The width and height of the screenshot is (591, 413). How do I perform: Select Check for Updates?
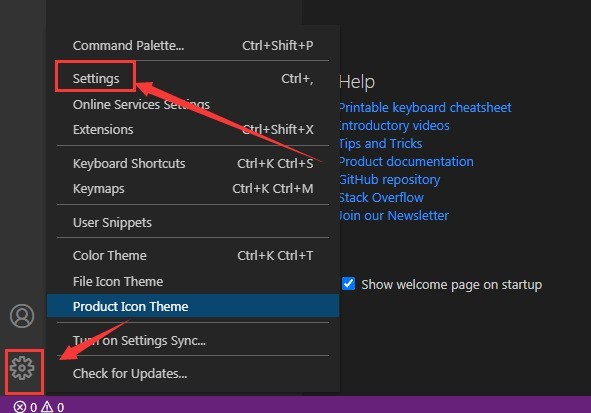(x=193, y=373)
